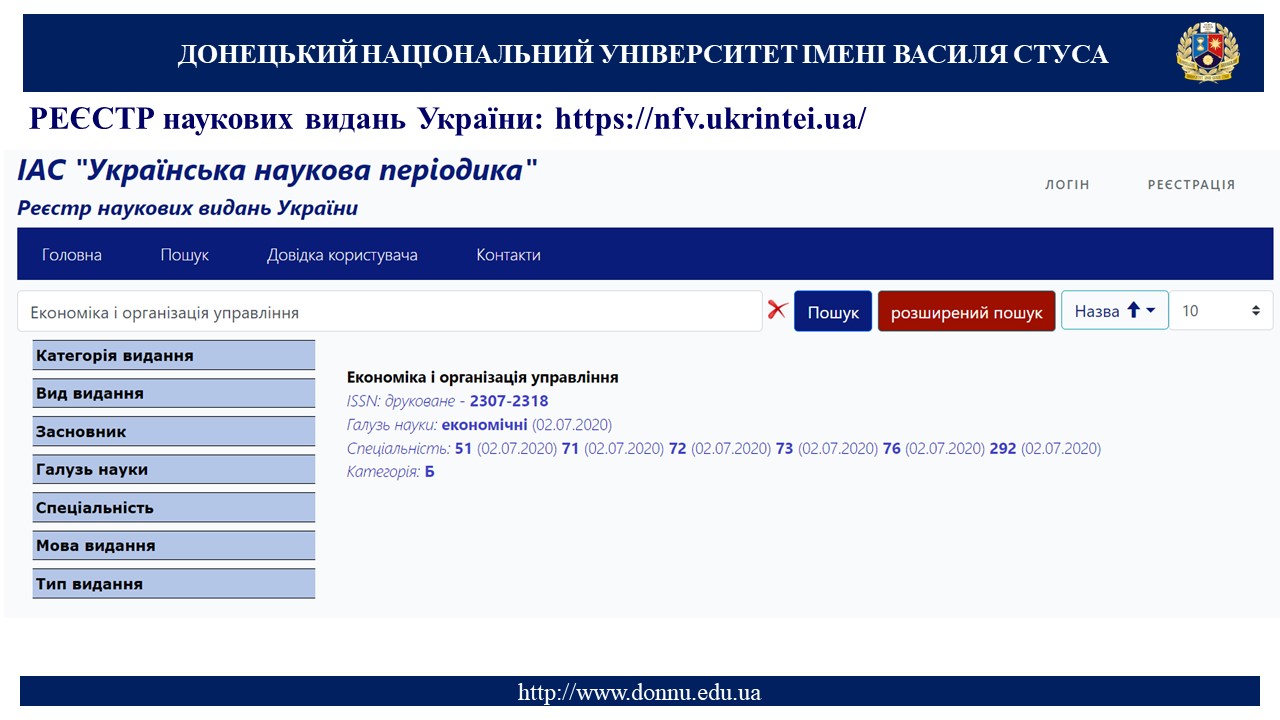Open the Назва sort order dropdown

(1114, 311)
